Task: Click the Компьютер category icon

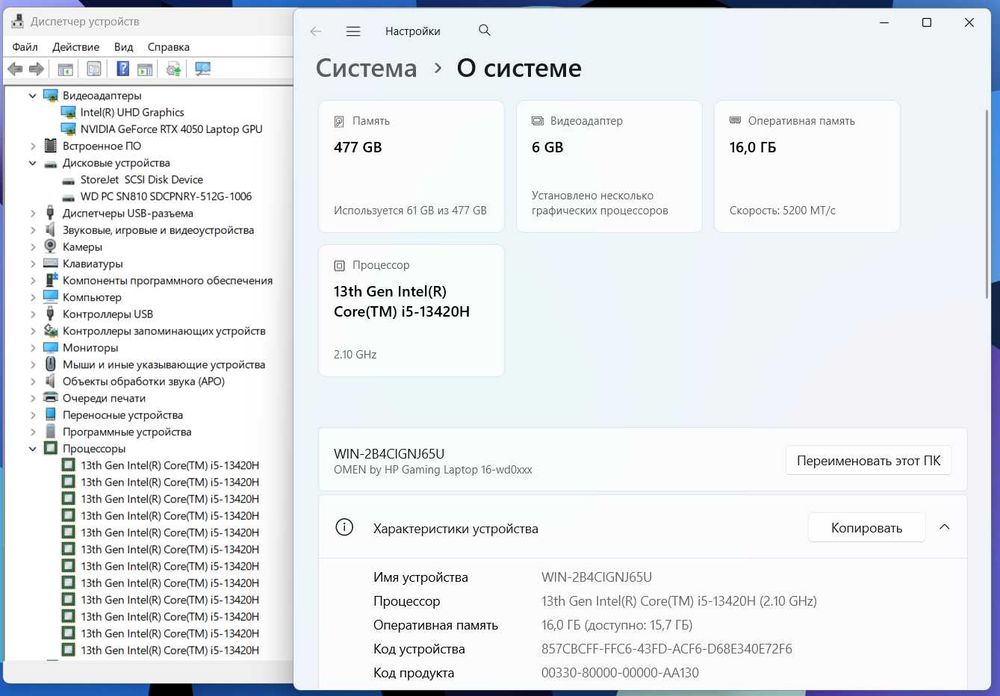Action: [x=50, y=297]
